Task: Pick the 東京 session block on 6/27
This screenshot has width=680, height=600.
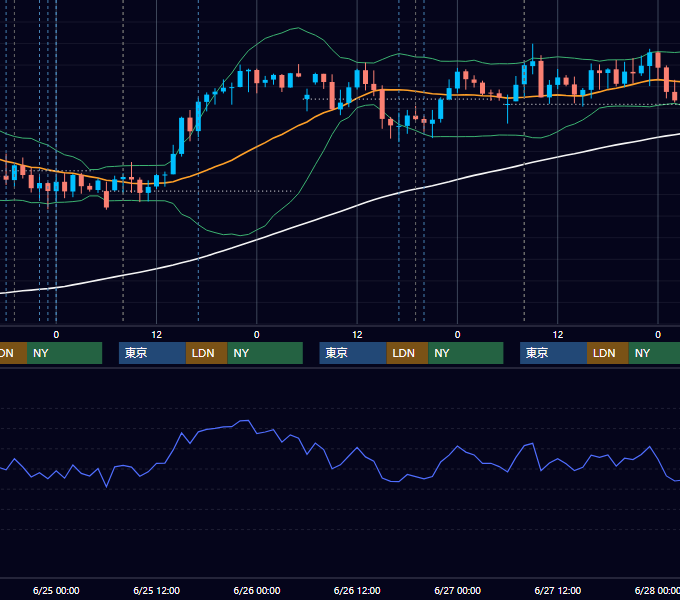Action: [x=553, y=353]
